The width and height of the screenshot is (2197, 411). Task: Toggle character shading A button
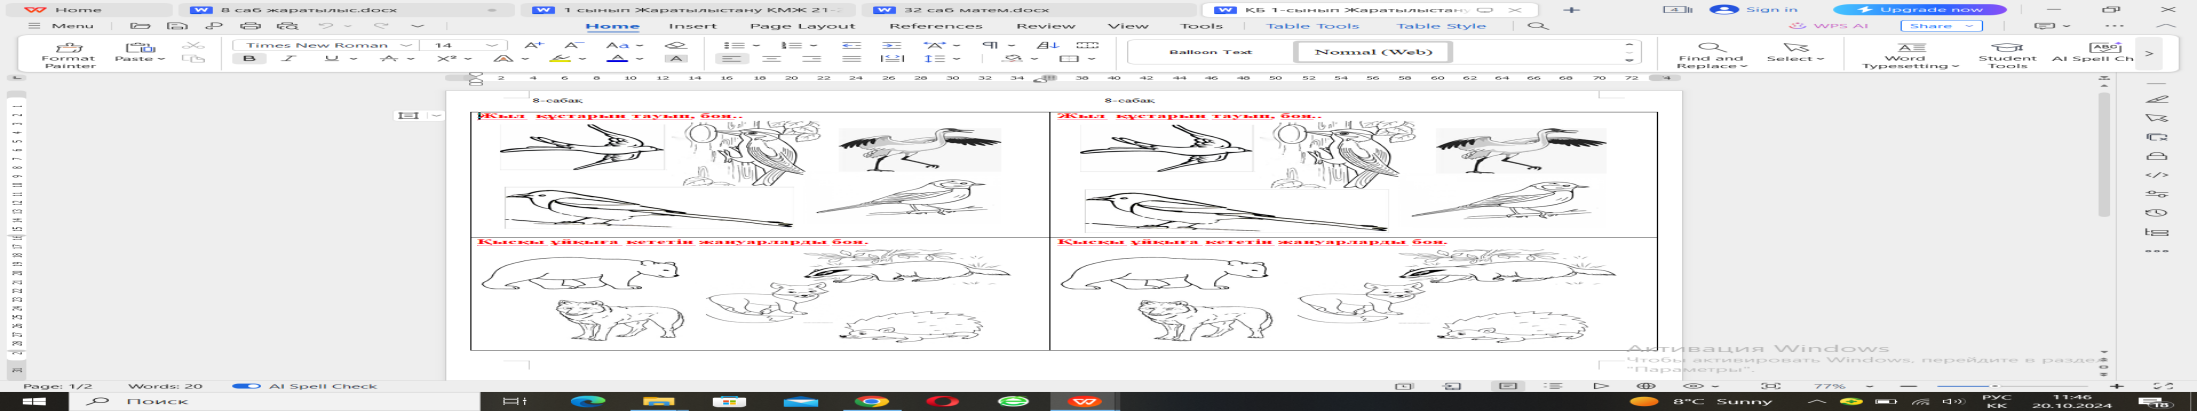(x=676, y=59)
